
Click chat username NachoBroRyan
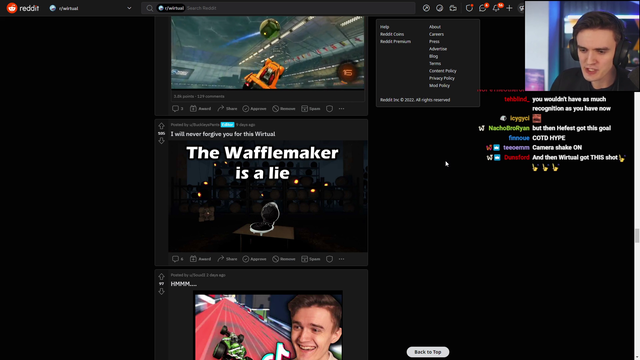coord(509,128)
